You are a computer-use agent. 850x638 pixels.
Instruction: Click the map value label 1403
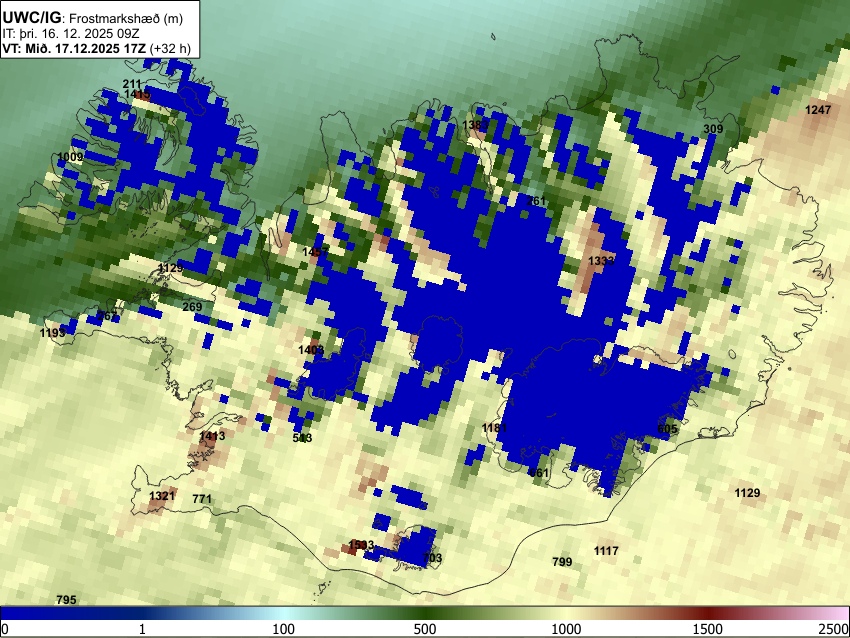(x=311, y=350)
